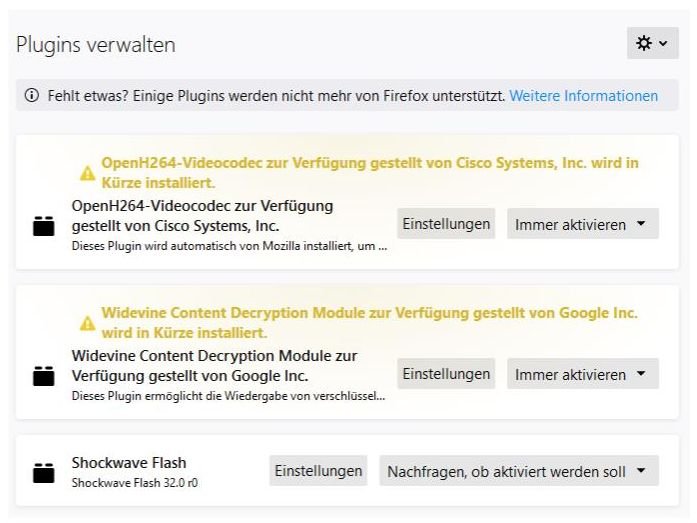The height and width of the screenshot is (523, 697).
Task: Click the Widevine Content Decryption Module name
Action: pyautogui.click(x=214, y=366)
